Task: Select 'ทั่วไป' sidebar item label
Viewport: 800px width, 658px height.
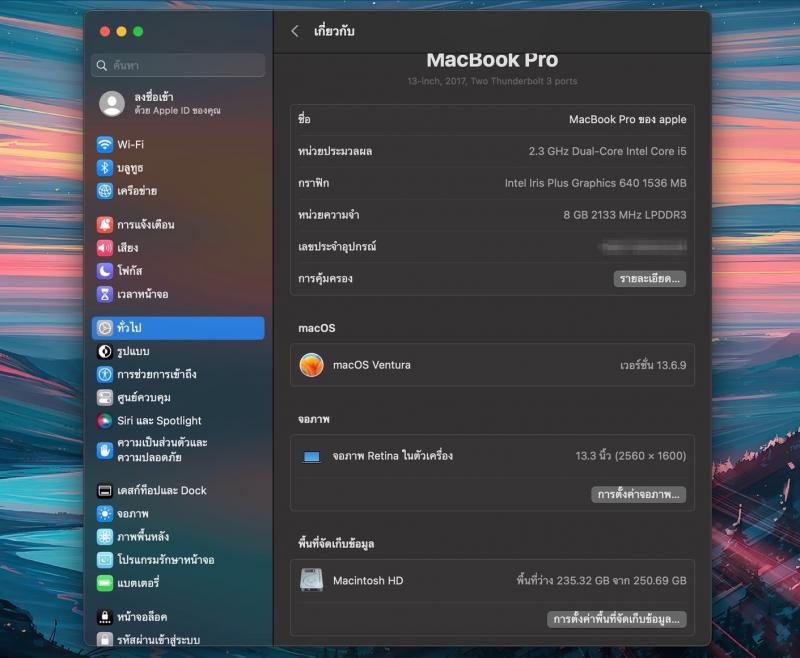Action: tap(129, 328)
